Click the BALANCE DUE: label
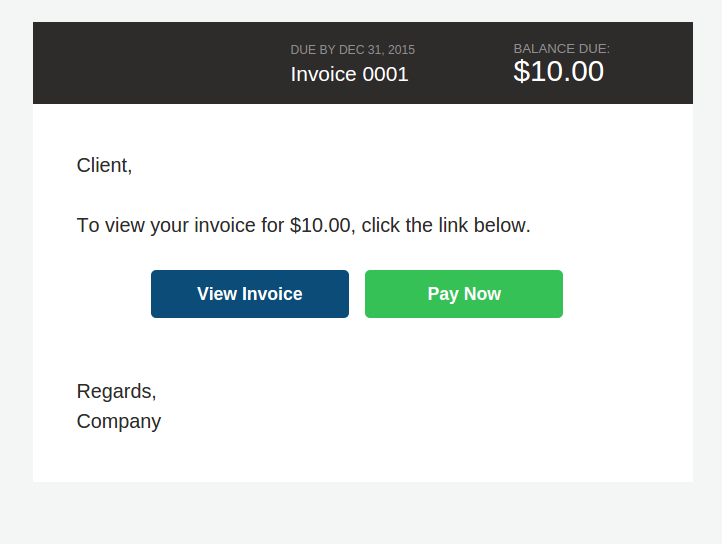The width and height of the screenshot is (722, 544). point(561,49)
